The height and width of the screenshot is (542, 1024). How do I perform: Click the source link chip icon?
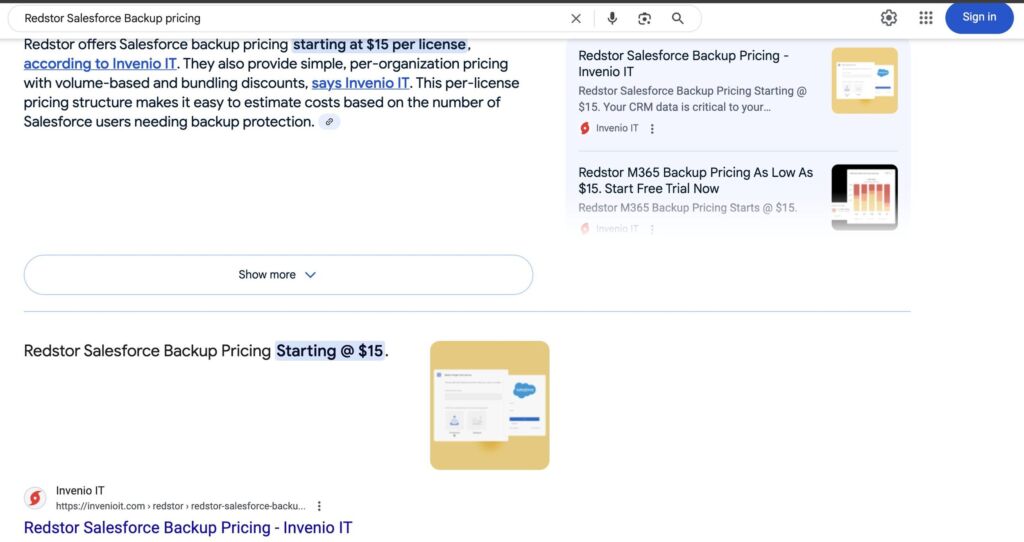tap(329, 122)
